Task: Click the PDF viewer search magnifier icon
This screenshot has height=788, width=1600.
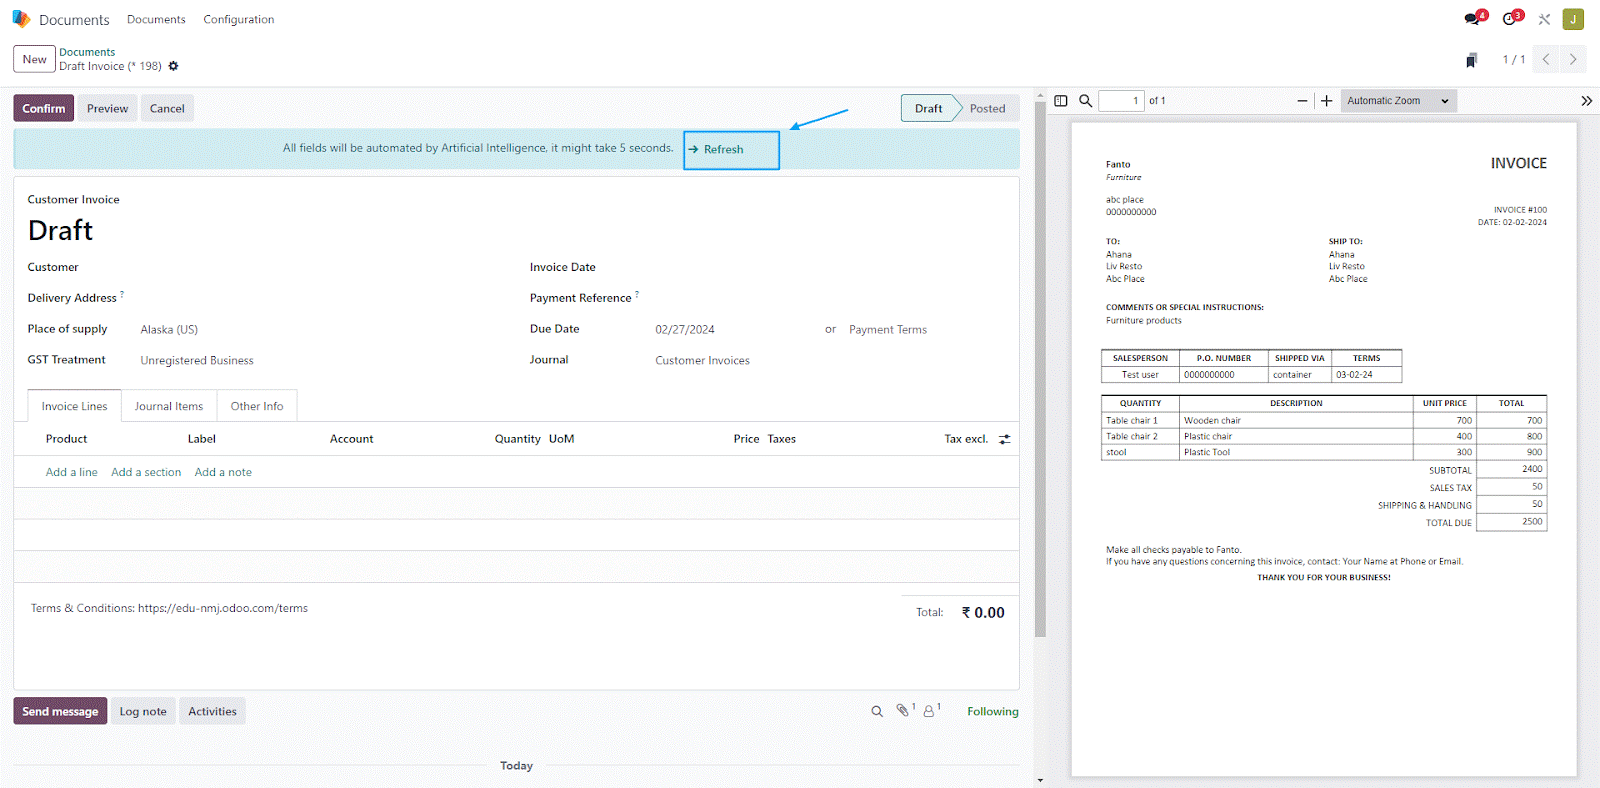Action: tap(1085, 101)
